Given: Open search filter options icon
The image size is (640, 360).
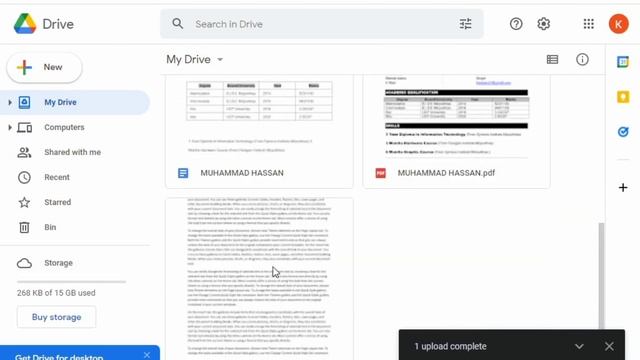Looking at the screenshot, I should pos(465,24).
